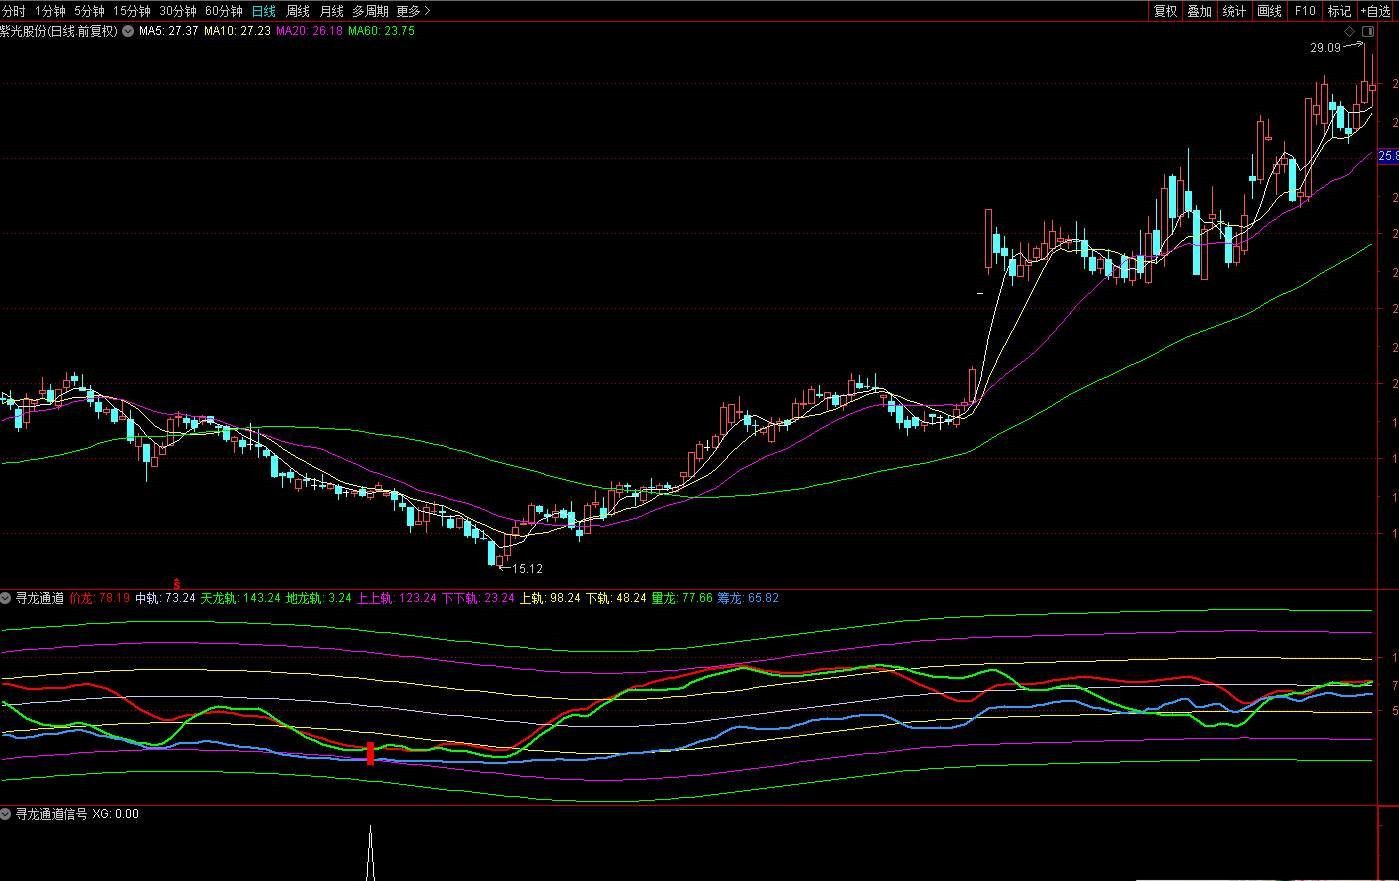Toggle 复权 price adjustment

[x=1165, y=11]
